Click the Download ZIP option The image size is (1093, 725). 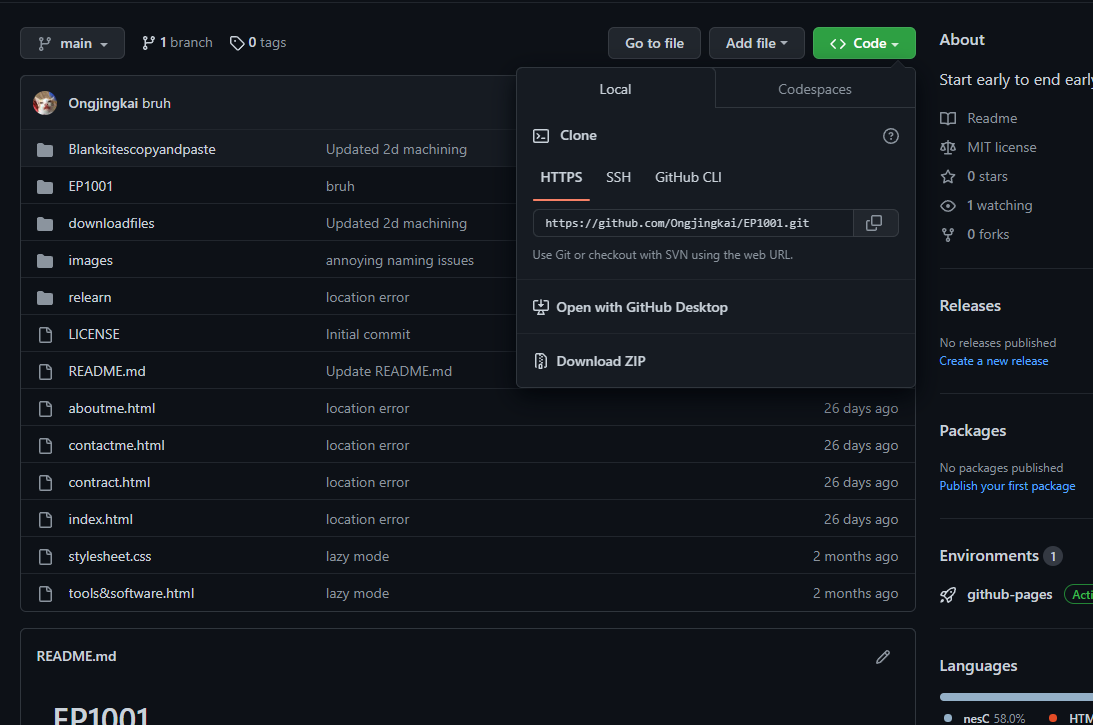click(600, 361)
